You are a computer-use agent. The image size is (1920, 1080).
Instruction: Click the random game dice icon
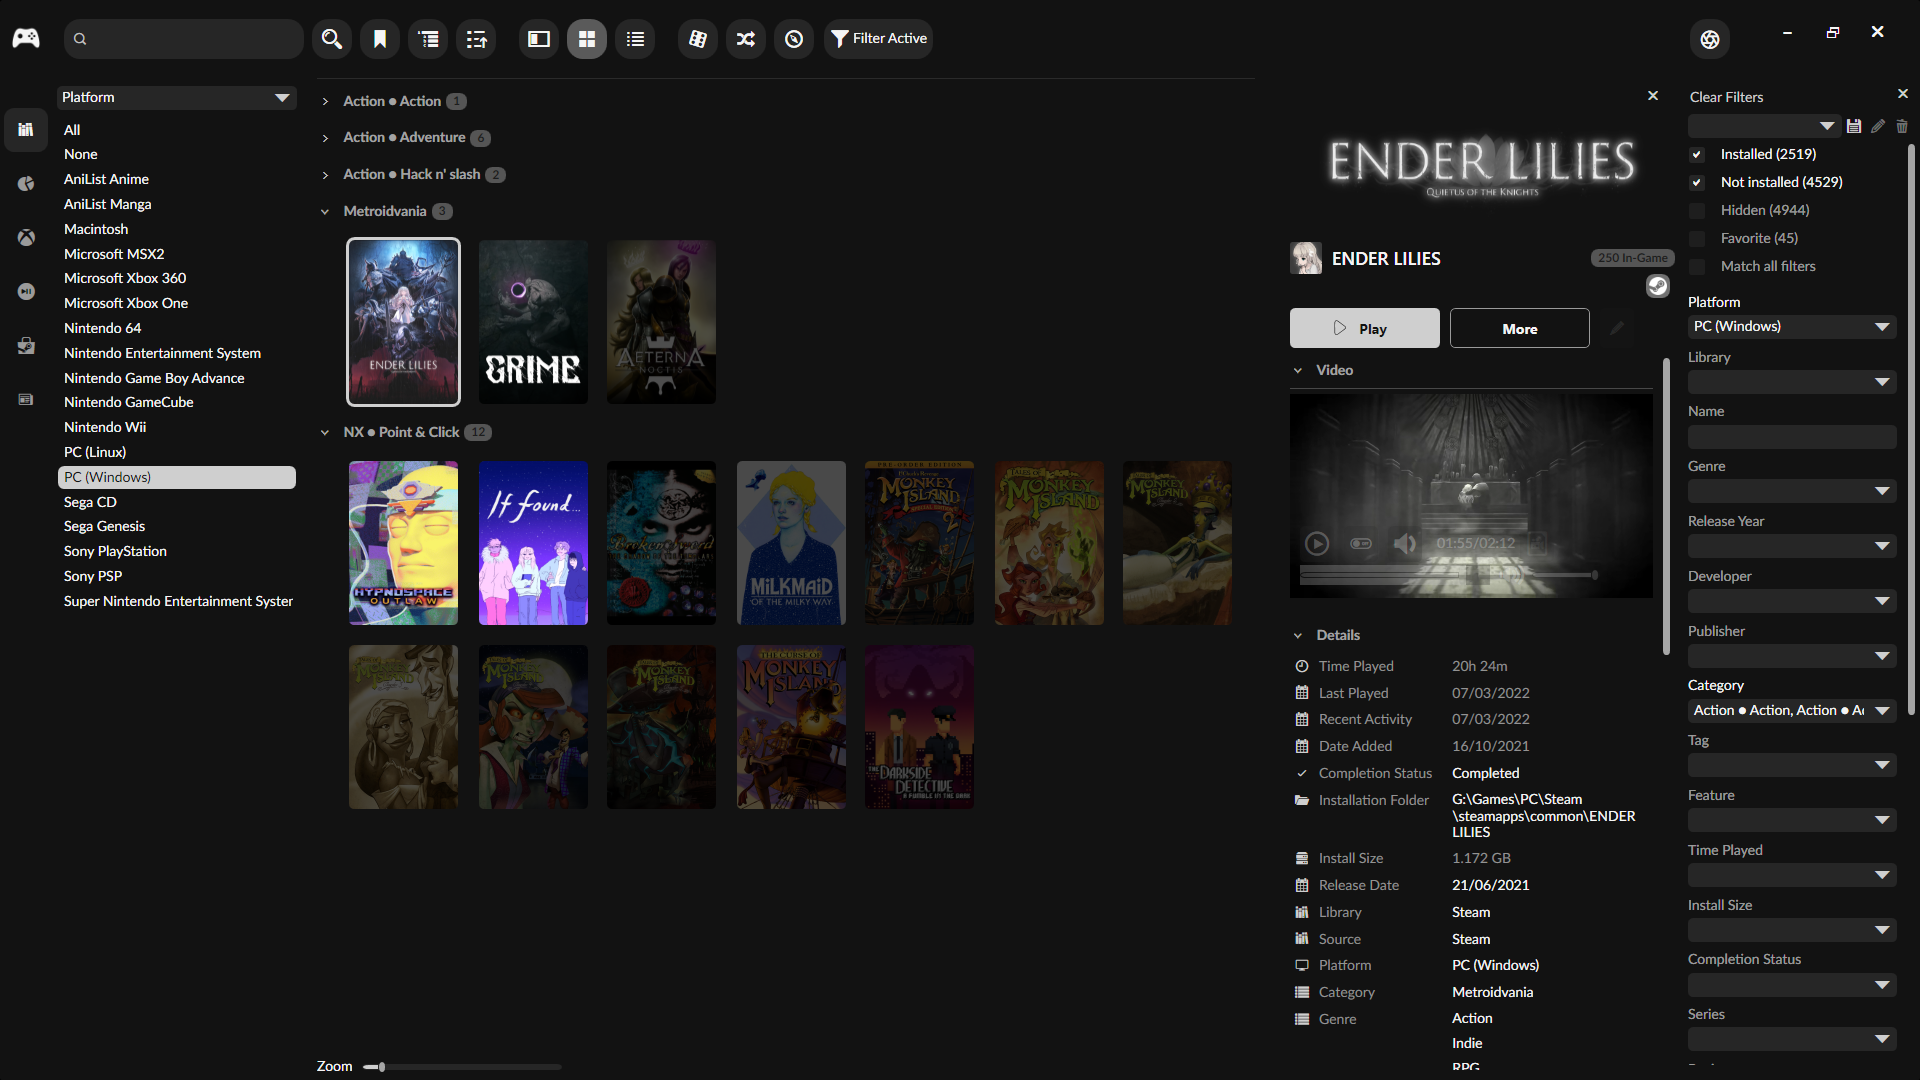(698, 39)
